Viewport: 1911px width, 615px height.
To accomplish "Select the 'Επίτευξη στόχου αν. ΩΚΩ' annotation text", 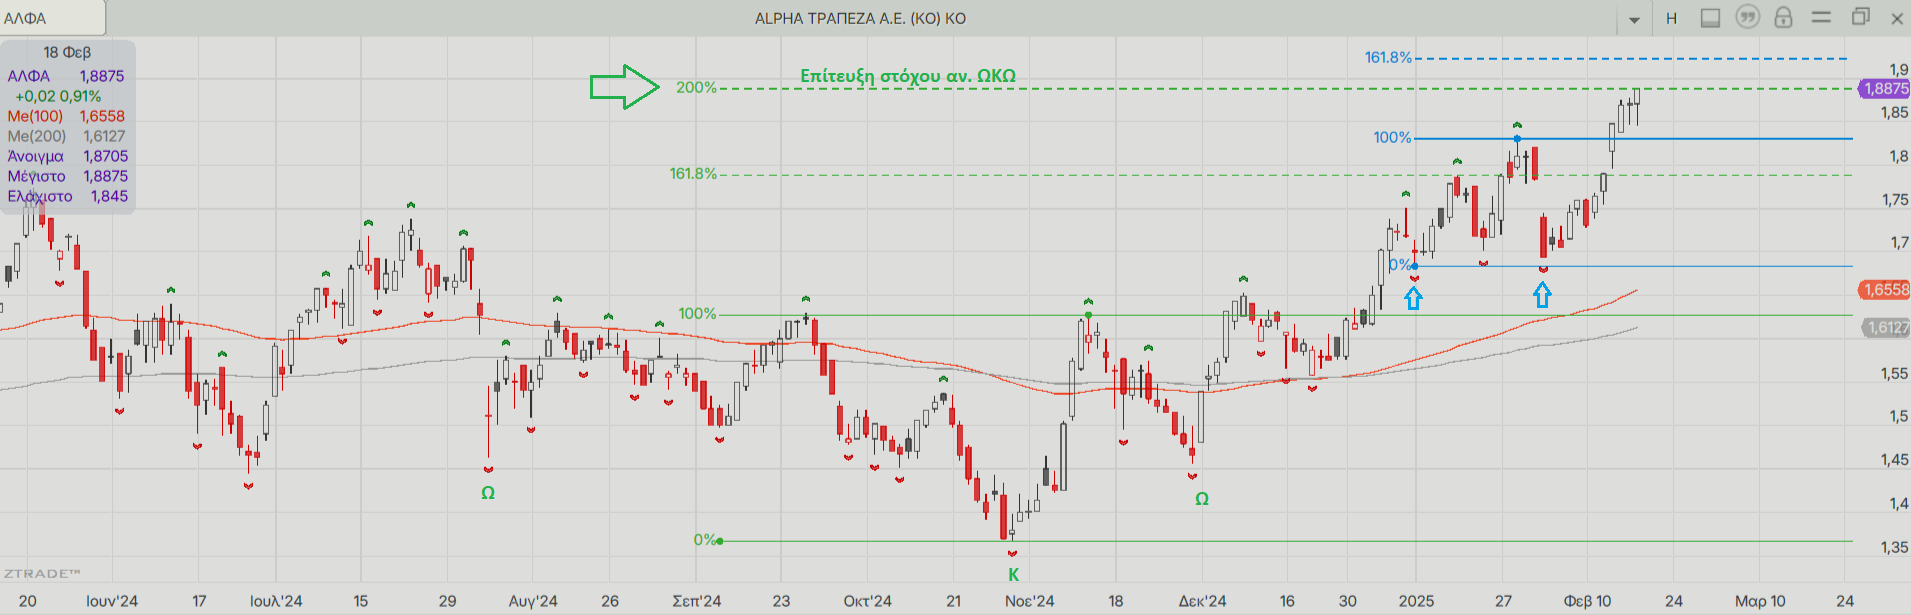I will [908, 76].
